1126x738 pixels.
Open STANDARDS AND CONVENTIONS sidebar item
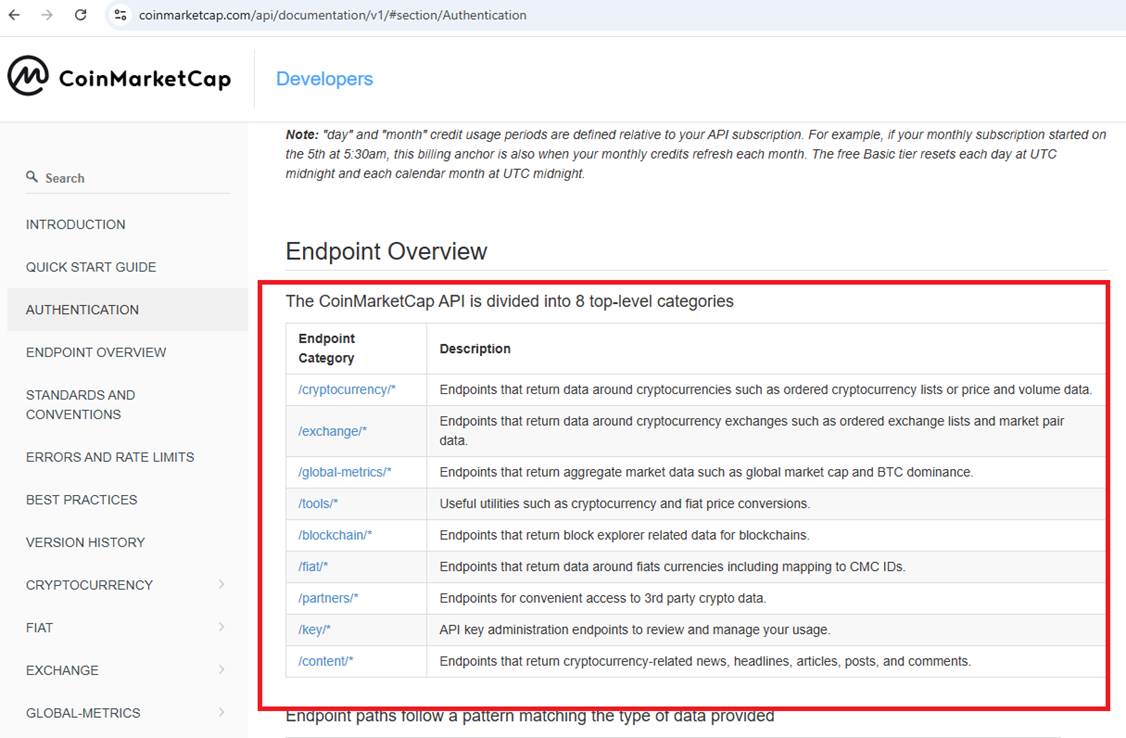[x=80, y=405]
